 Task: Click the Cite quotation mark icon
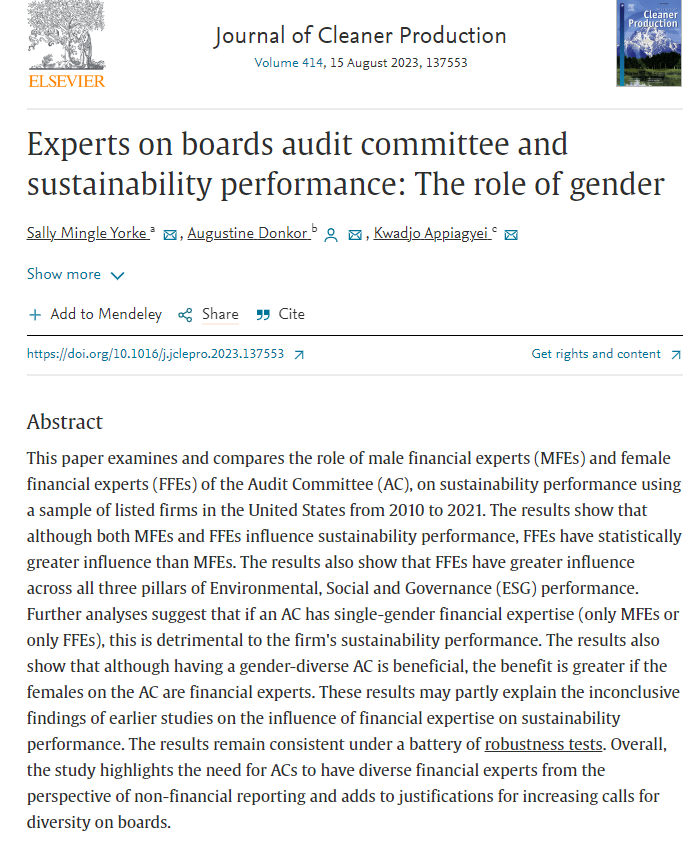tap(263, 314)
